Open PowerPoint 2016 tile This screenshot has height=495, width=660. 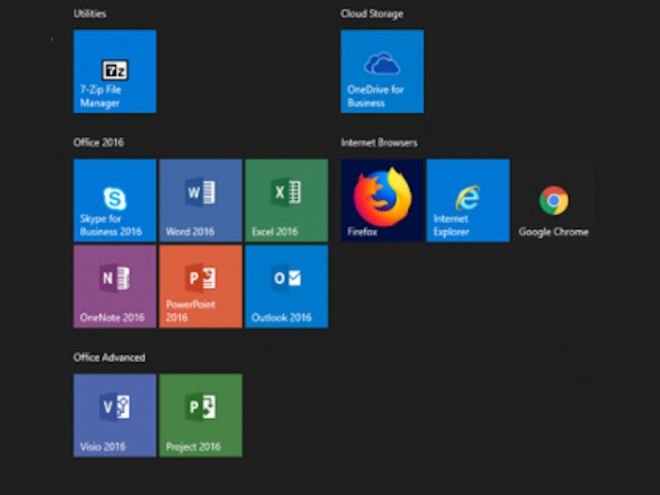(x=201, y=287)
